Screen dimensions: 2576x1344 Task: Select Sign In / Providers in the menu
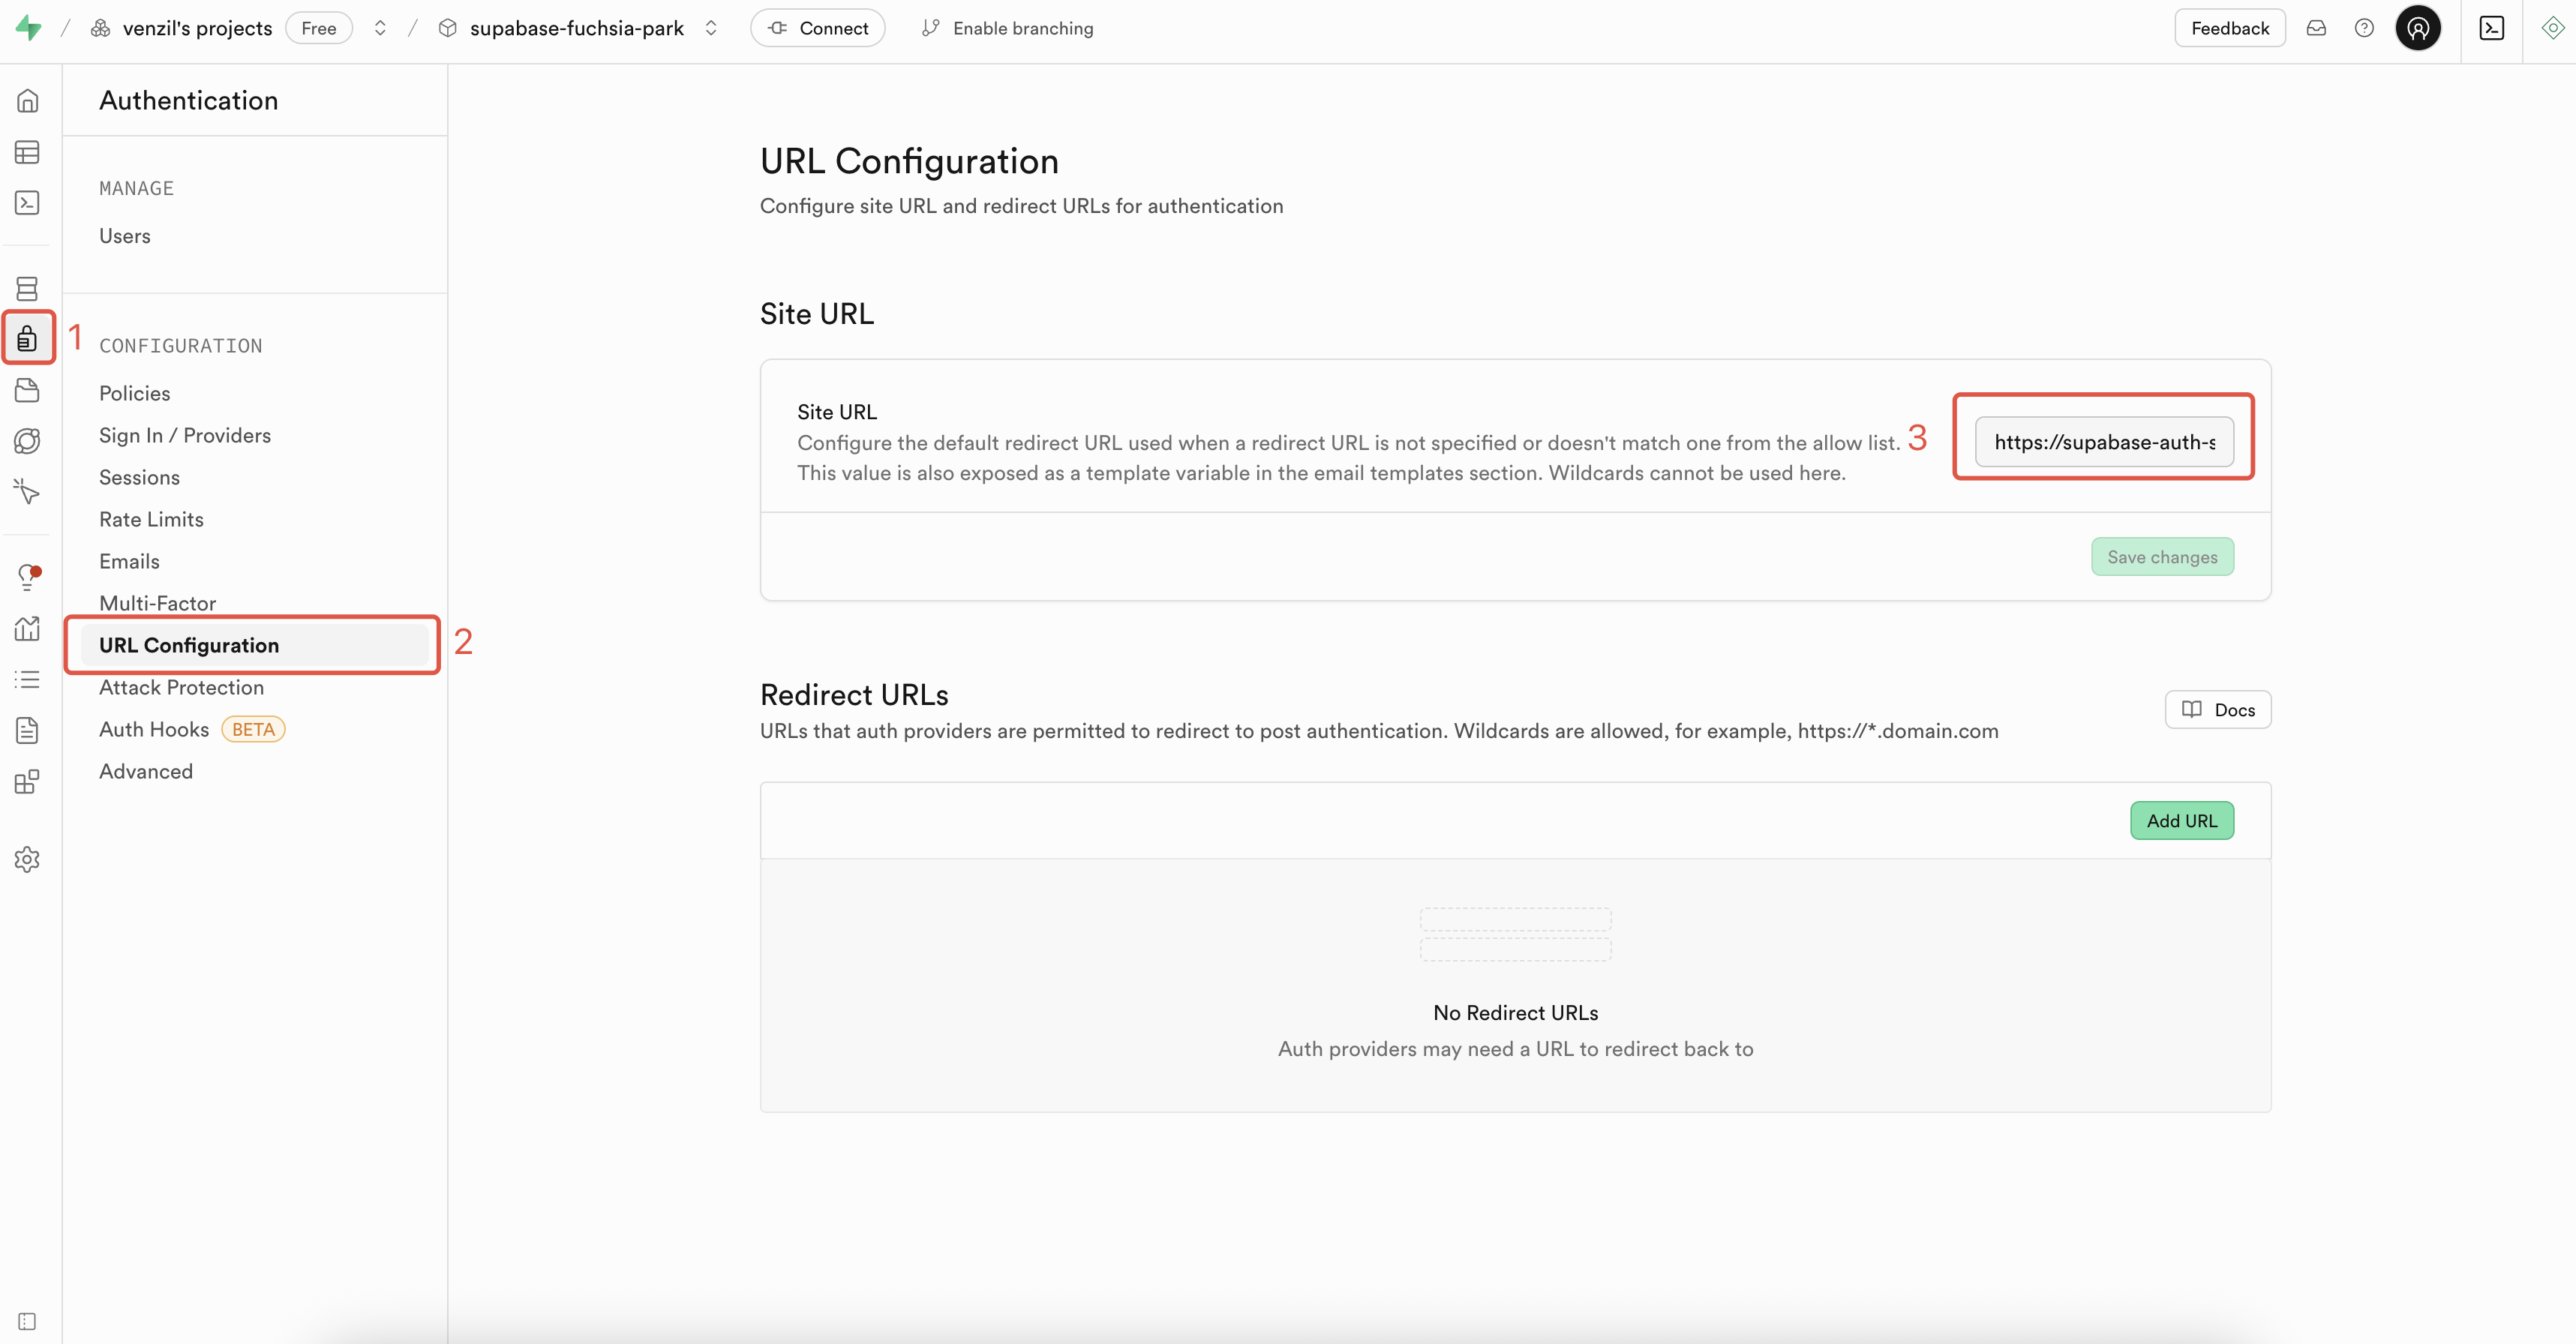(185, 435)
